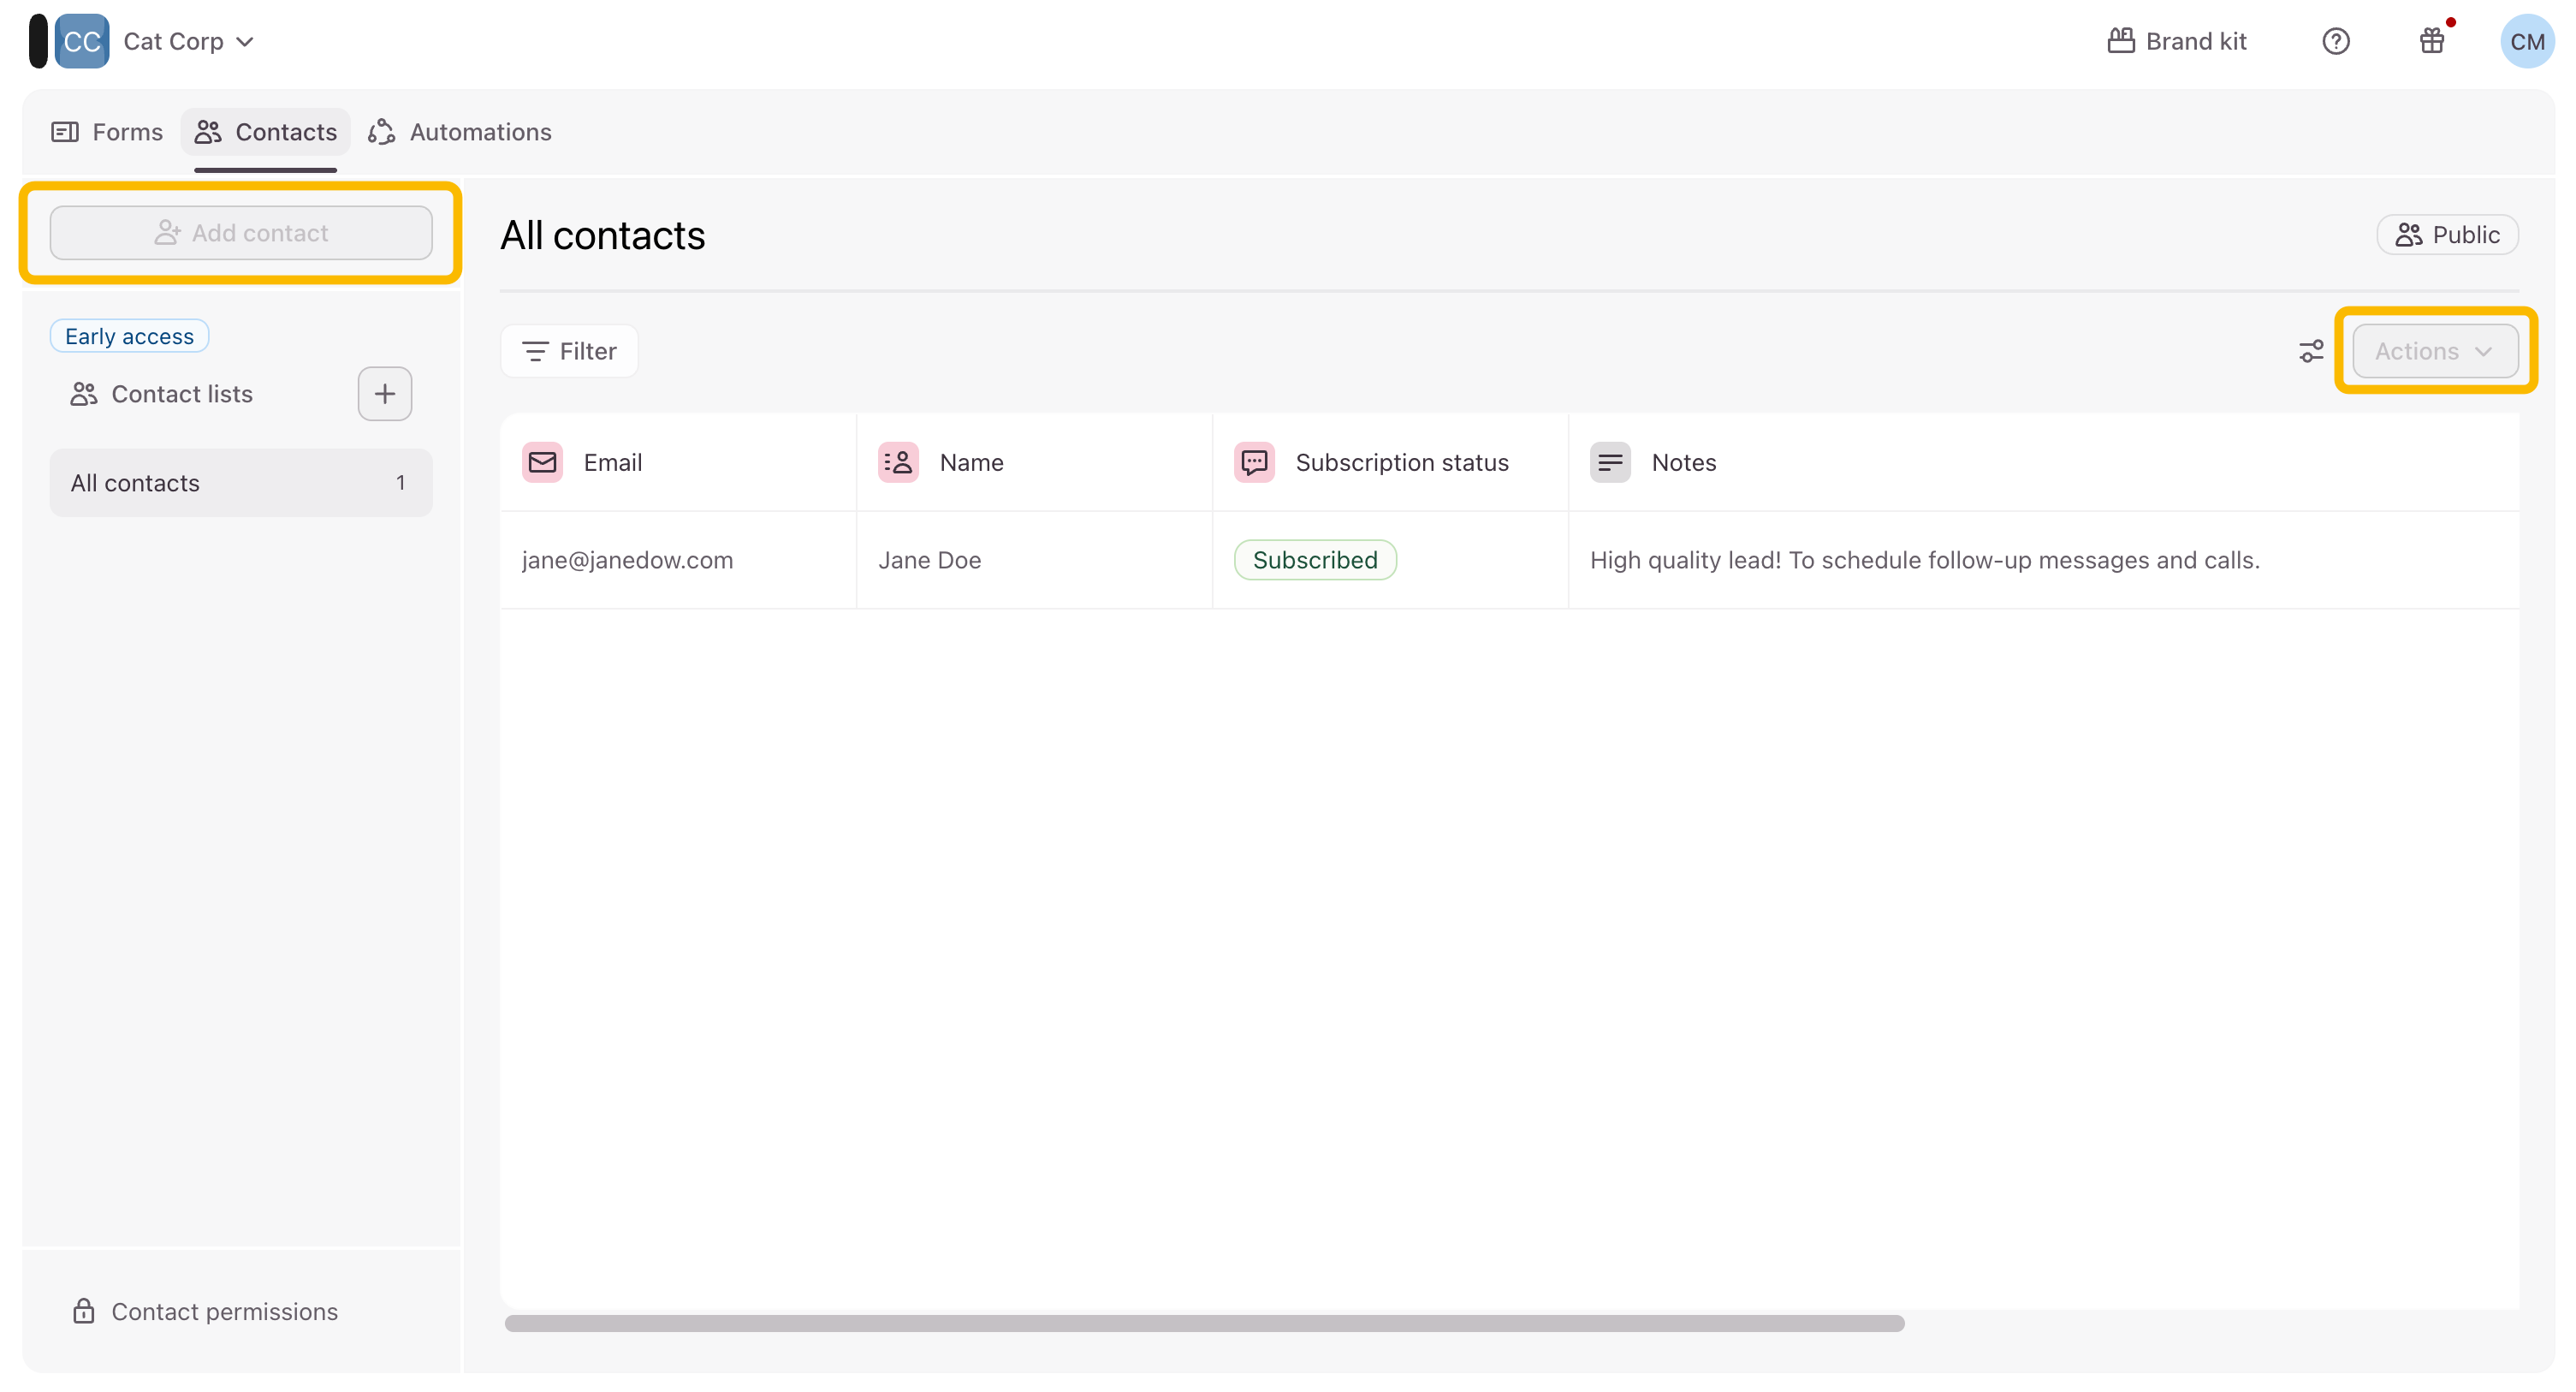Open the help question mark icon
Viewport: 2576px width, 1392px height.
pyautogui.click(x=2335, y=41)
